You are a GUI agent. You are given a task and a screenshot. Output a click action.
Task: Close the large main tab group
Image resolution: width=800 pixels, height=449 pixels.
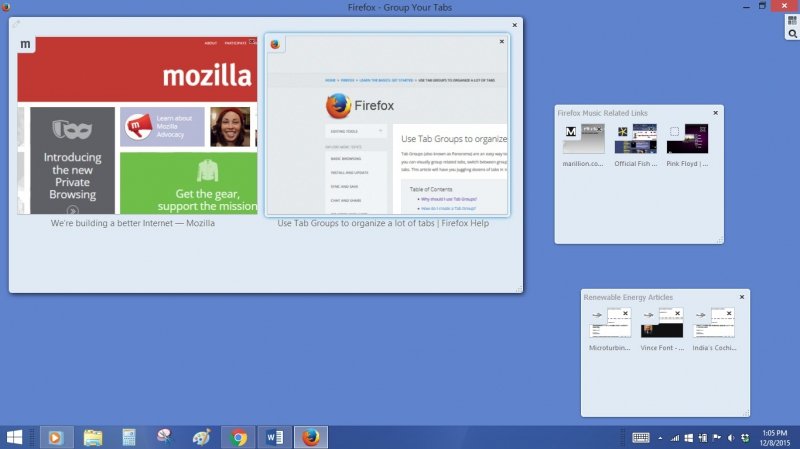(514, 25)
